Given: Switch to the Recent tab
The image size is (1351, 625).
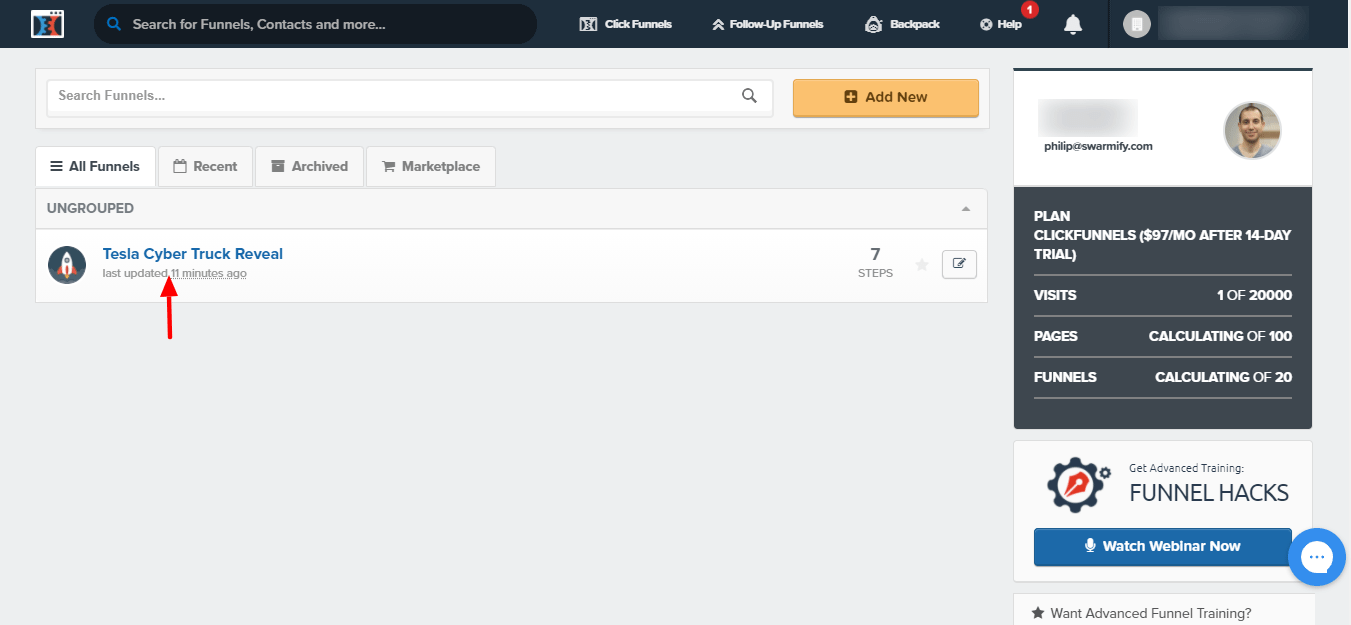Looking at the screenshot, I should [x=205, y=167].
